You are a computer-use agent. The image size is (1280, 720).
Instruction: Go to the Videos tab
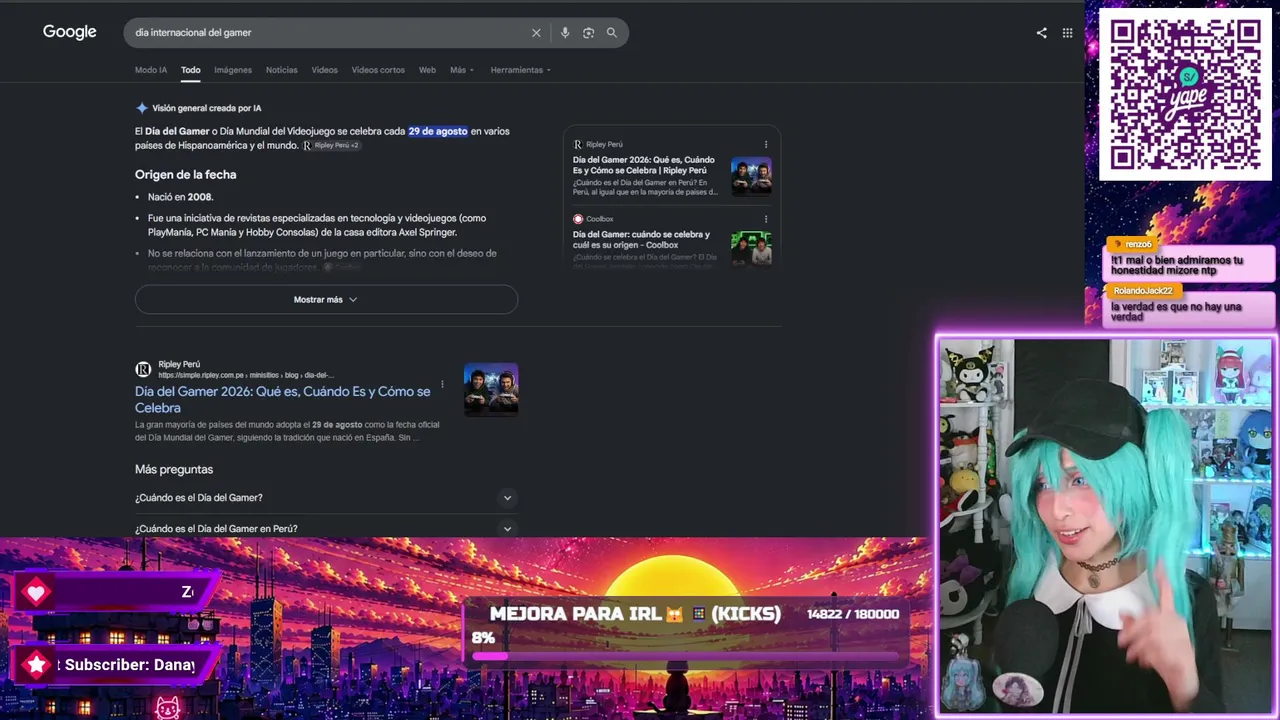click(325, 70)
